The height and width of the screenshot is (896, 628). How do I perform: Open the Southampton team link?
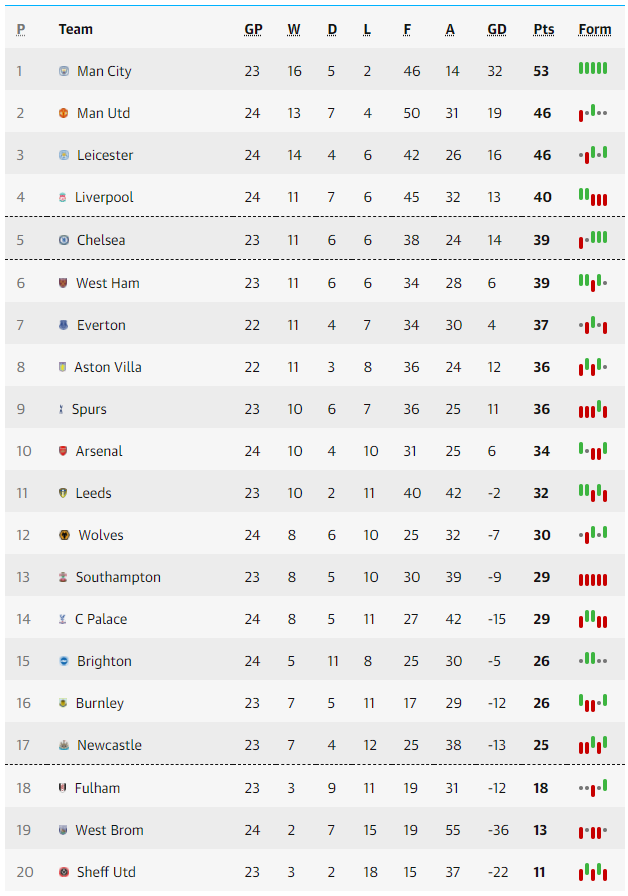[118, 577]
